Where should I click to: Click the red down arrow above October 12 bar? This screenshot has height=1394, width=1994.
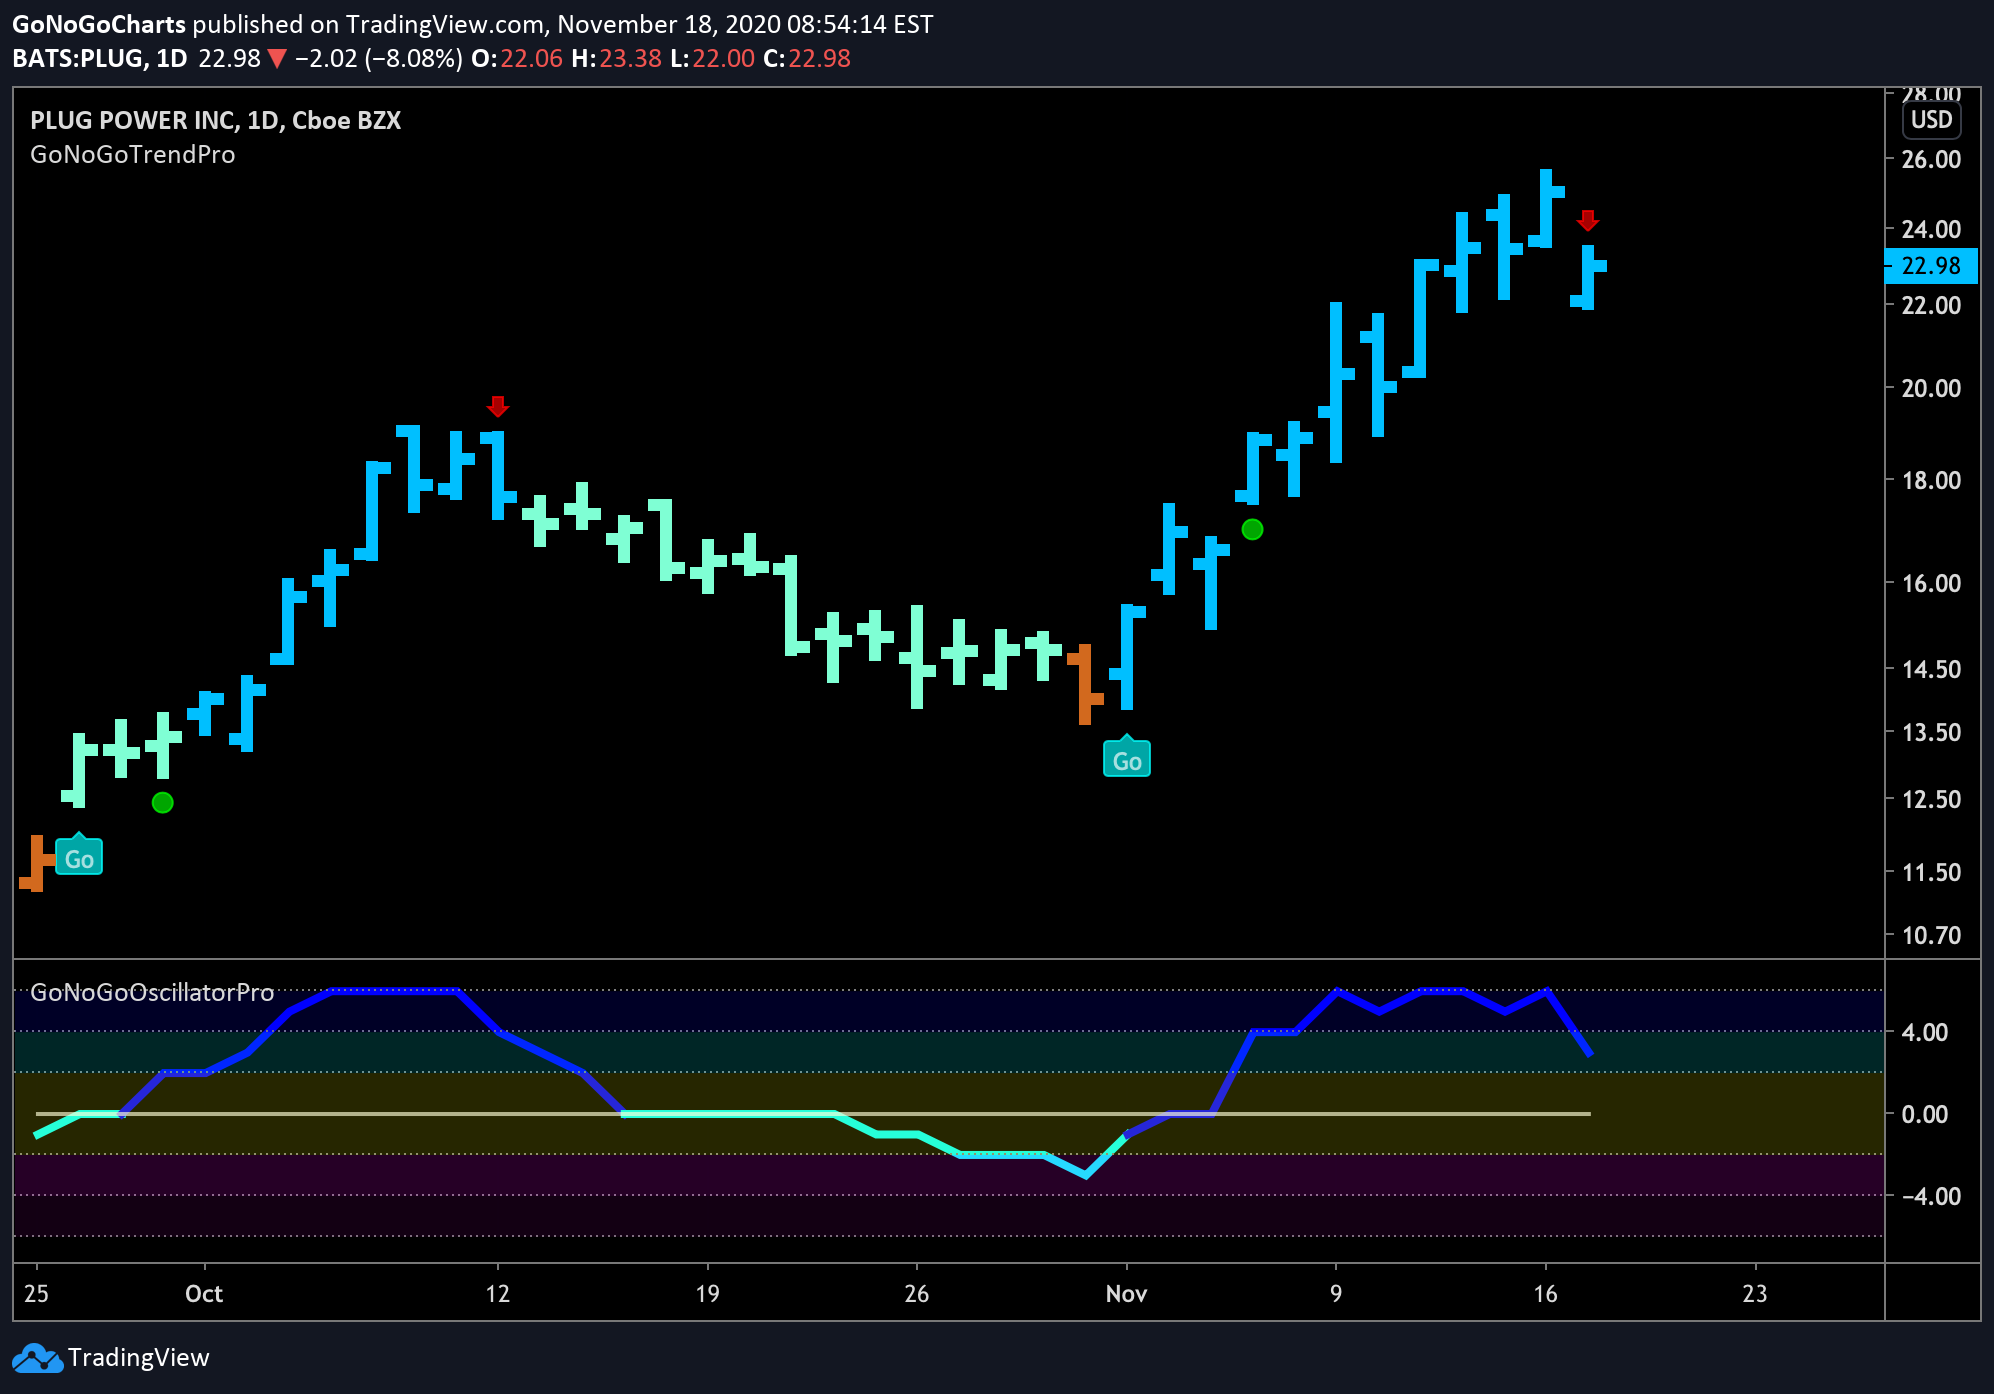498,407
